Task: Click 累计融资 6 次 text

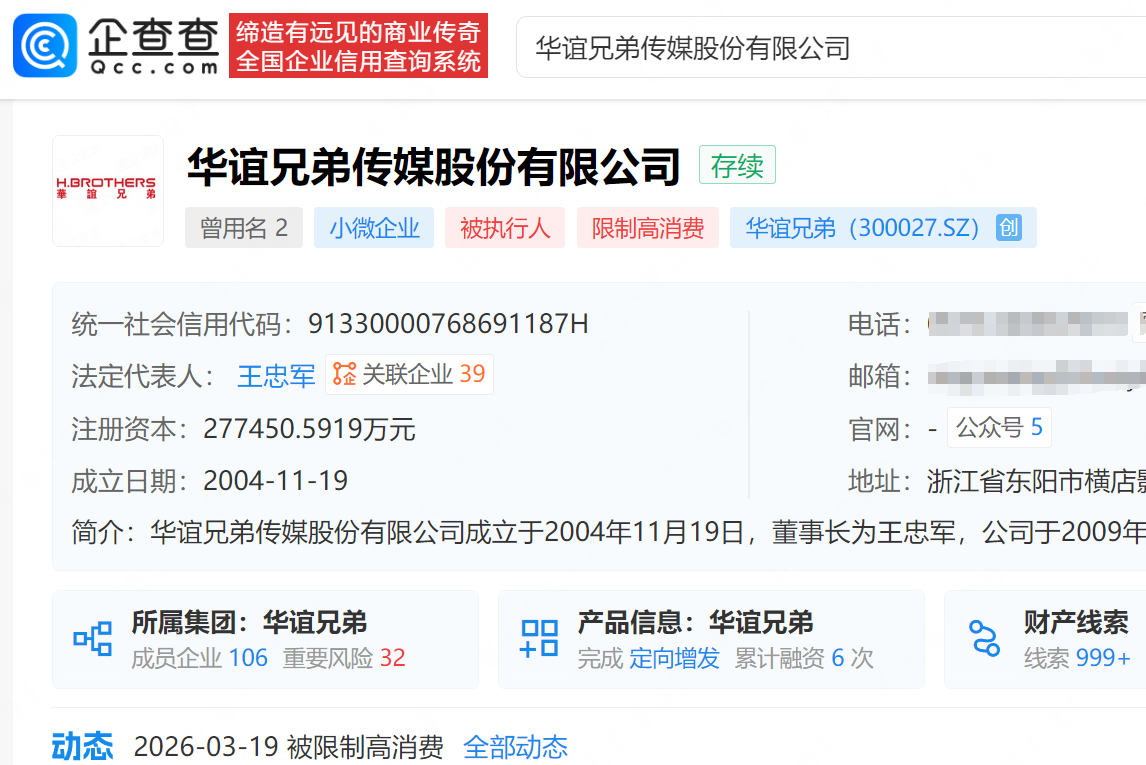Action: pyautogui.click(x=804, y=658)
